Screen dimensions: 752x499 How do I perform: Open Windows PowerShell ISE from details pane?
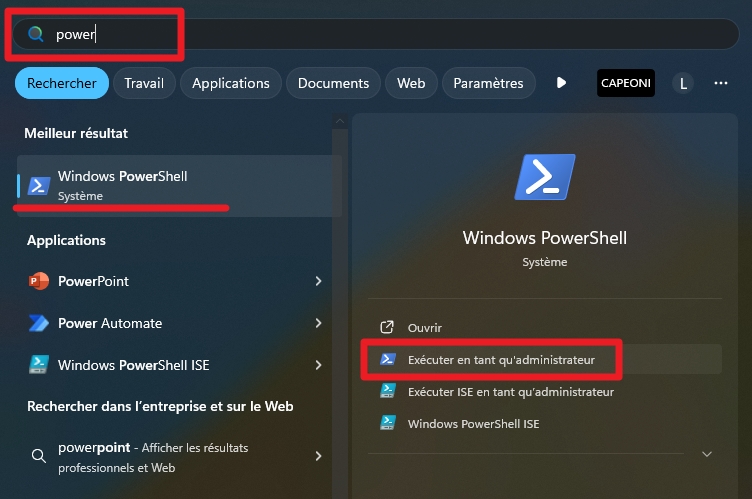click(x=544, y=424)
